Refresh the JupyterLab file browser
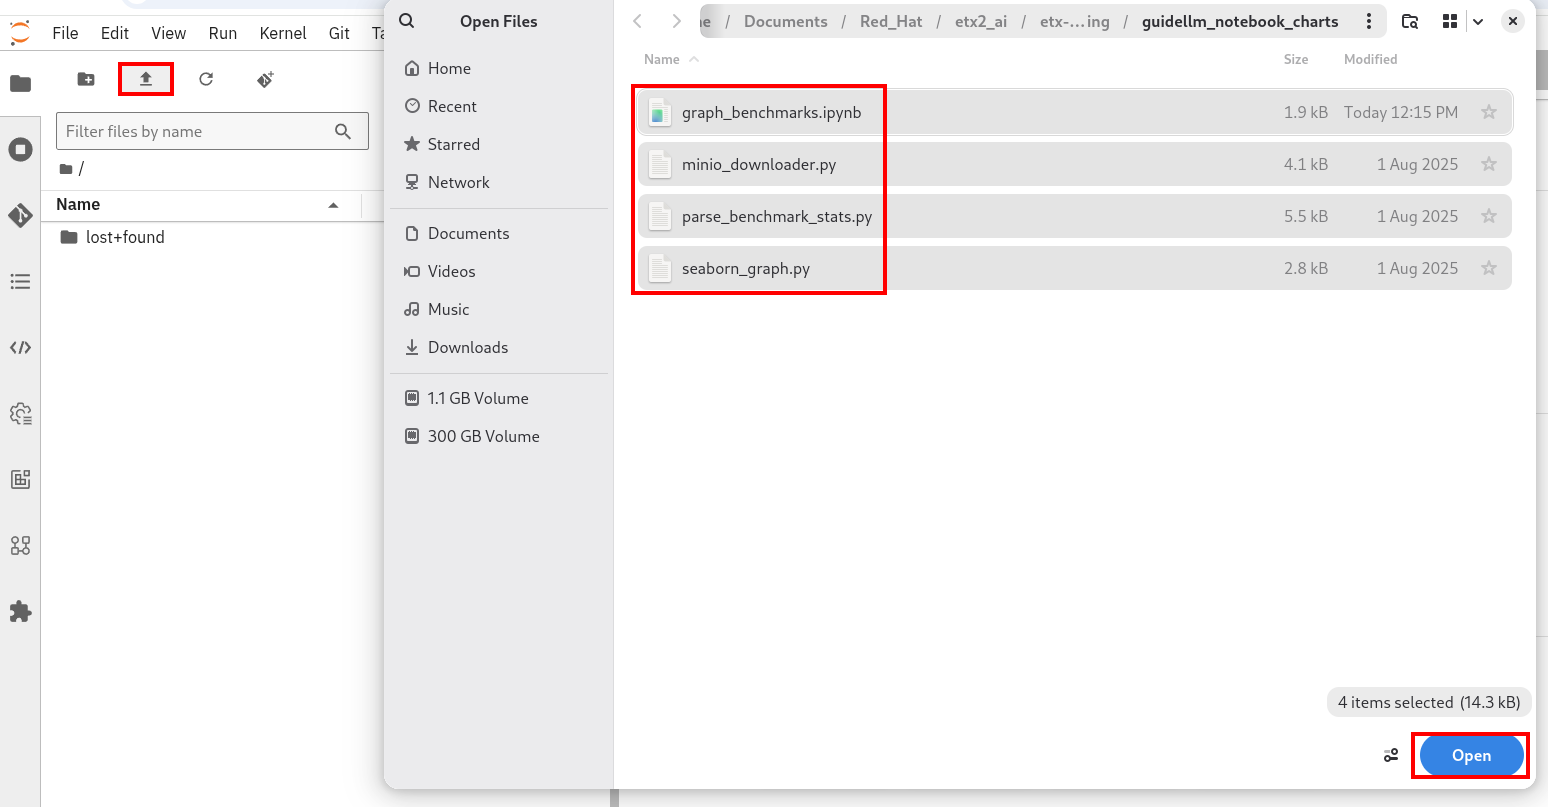 click(x=206, y=79)
